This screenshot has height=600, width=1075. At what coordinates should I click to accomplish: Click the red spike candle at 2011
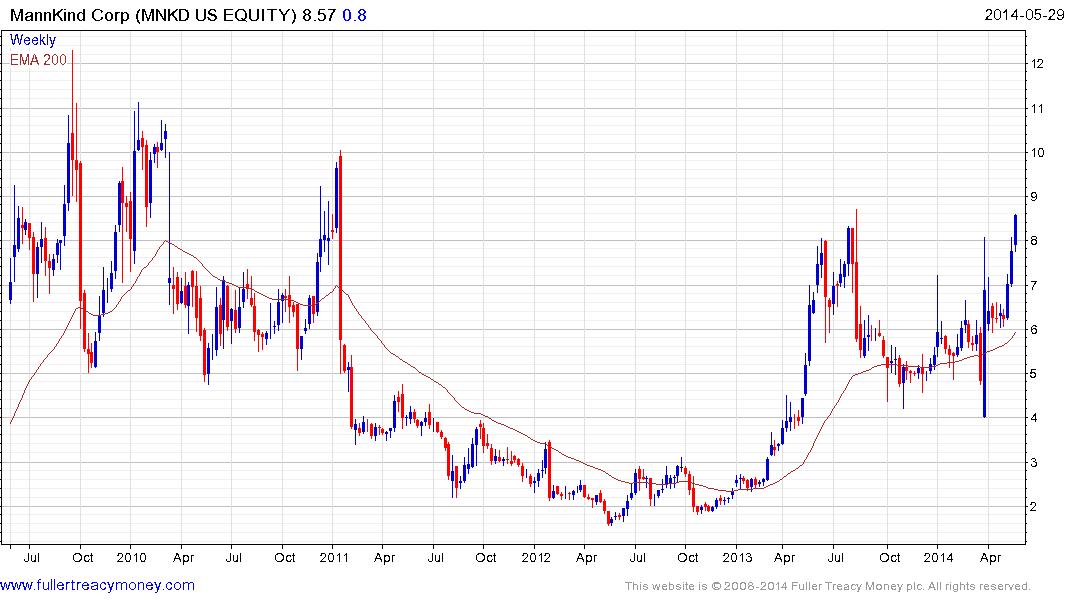340,245
